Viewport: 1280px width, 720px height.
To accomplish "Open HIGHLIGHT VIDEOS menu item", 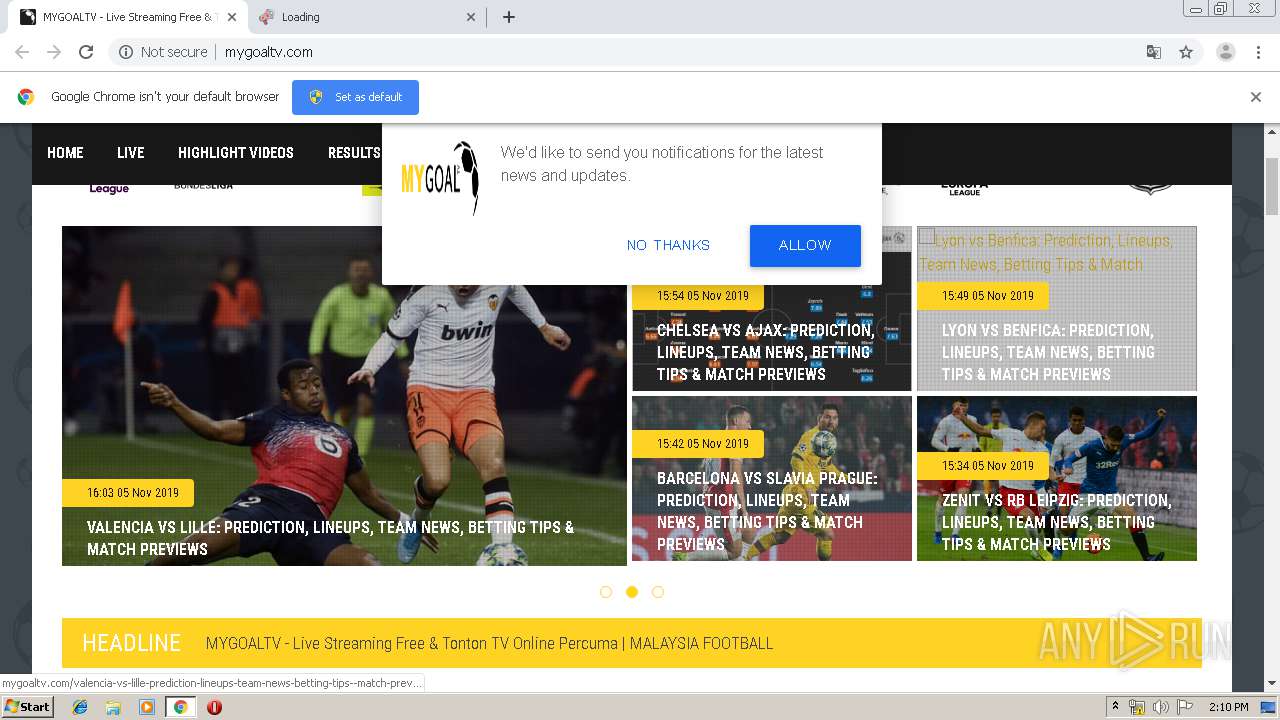I will click(x=236, y=153).
